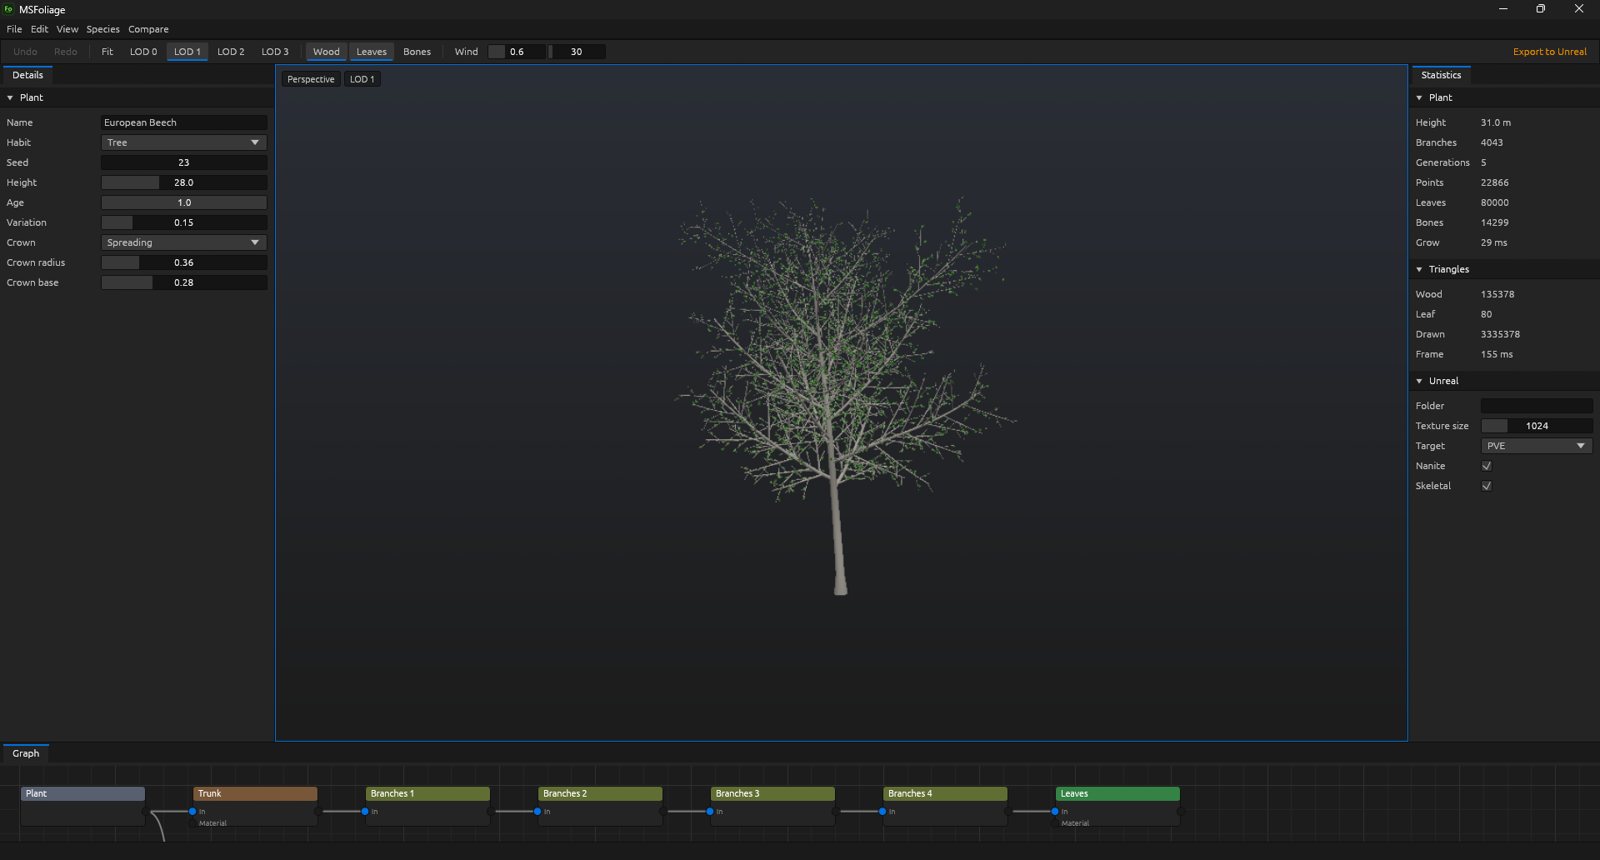Open the File menu
Viewport: 1600px width, 860px height.
coord(14,29)
